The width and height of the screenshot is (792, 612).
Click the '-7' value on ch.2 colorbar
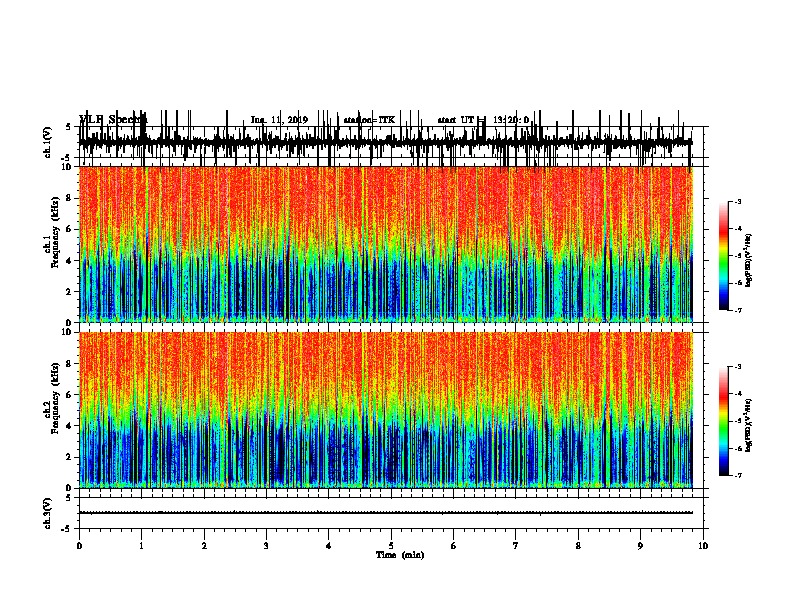(738, 475)
